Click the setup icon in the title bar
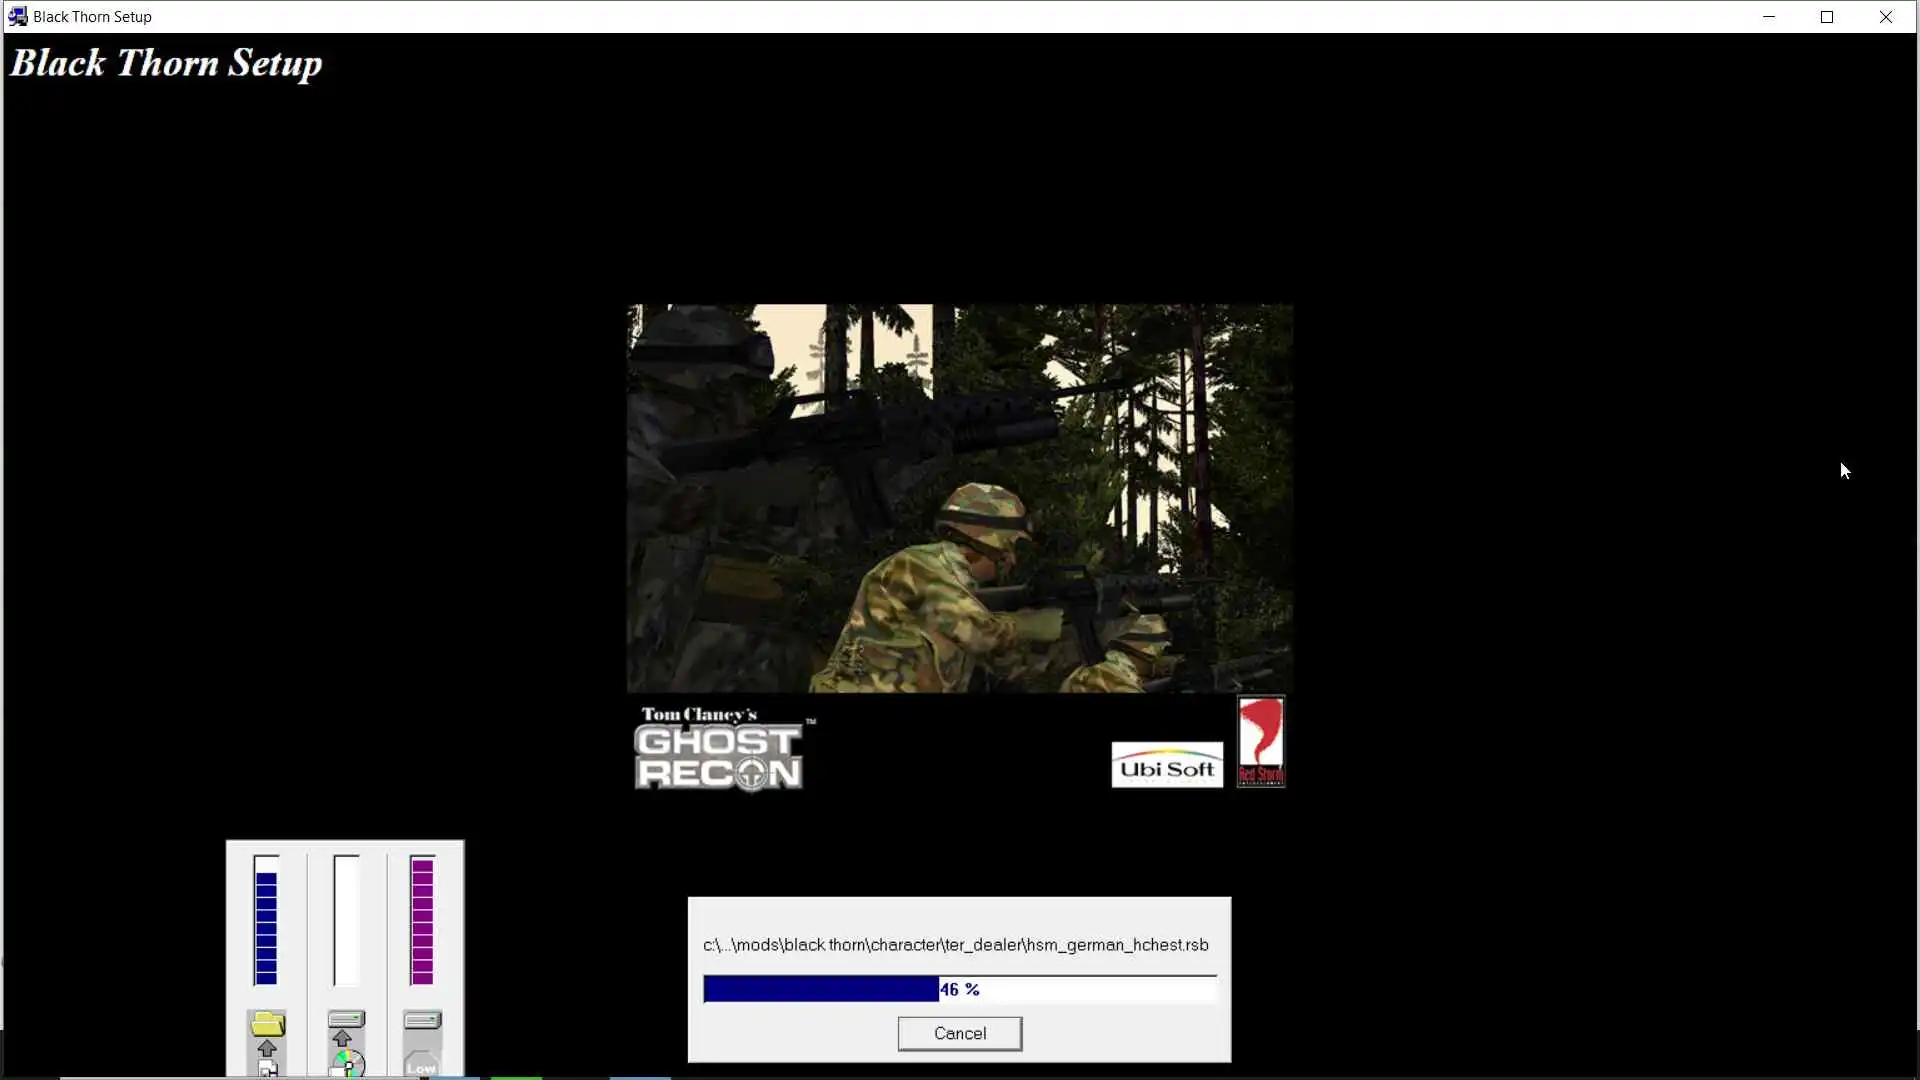The height and width of the screenshot is (1080, 1920). [x=17, y=16]
